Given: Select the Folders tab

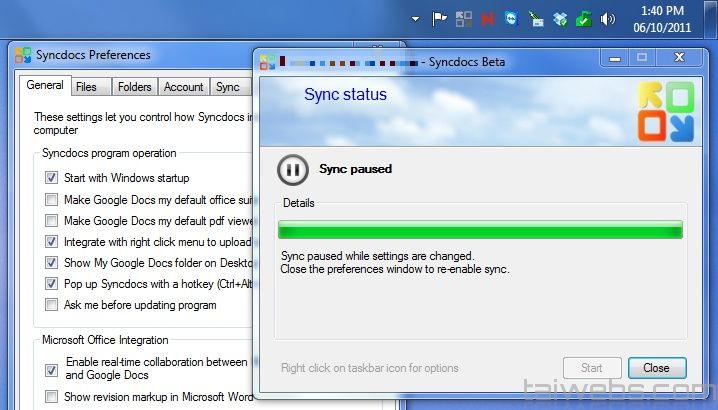Looking at the screenshot, I should tap(134, 87).
